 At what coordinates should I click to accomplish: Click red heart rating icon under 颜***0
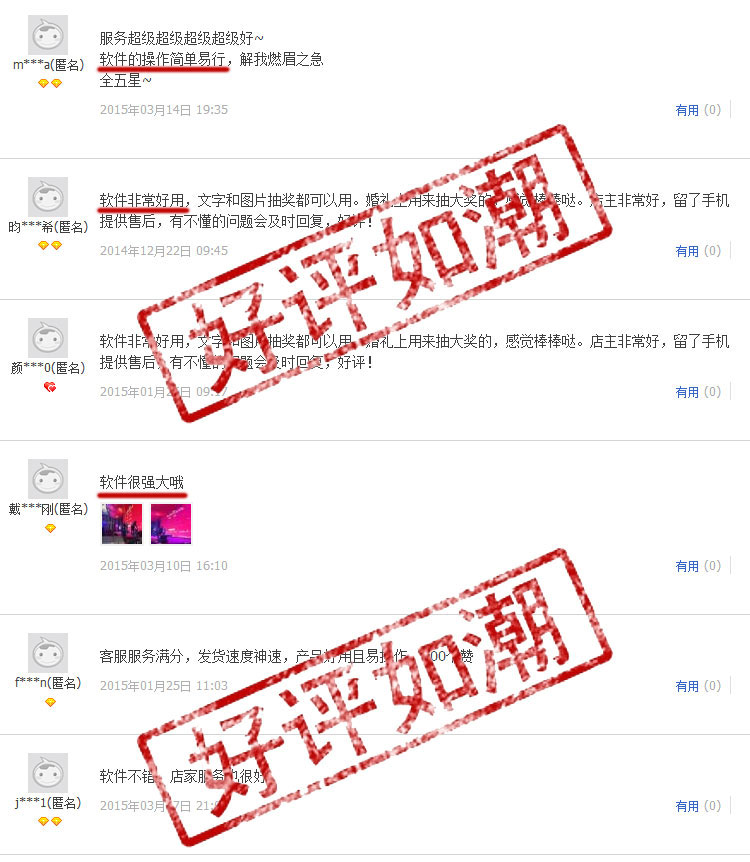point(49,387)
